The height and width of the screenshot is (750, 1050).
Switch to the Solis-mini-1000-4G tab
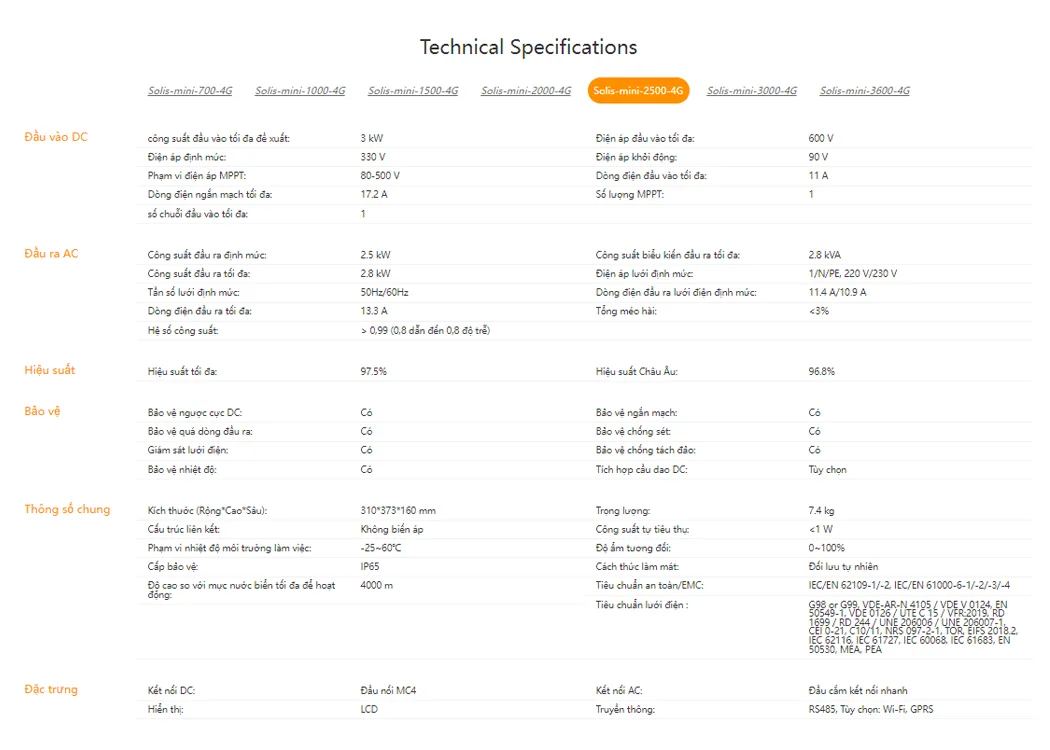coord(300,91)
